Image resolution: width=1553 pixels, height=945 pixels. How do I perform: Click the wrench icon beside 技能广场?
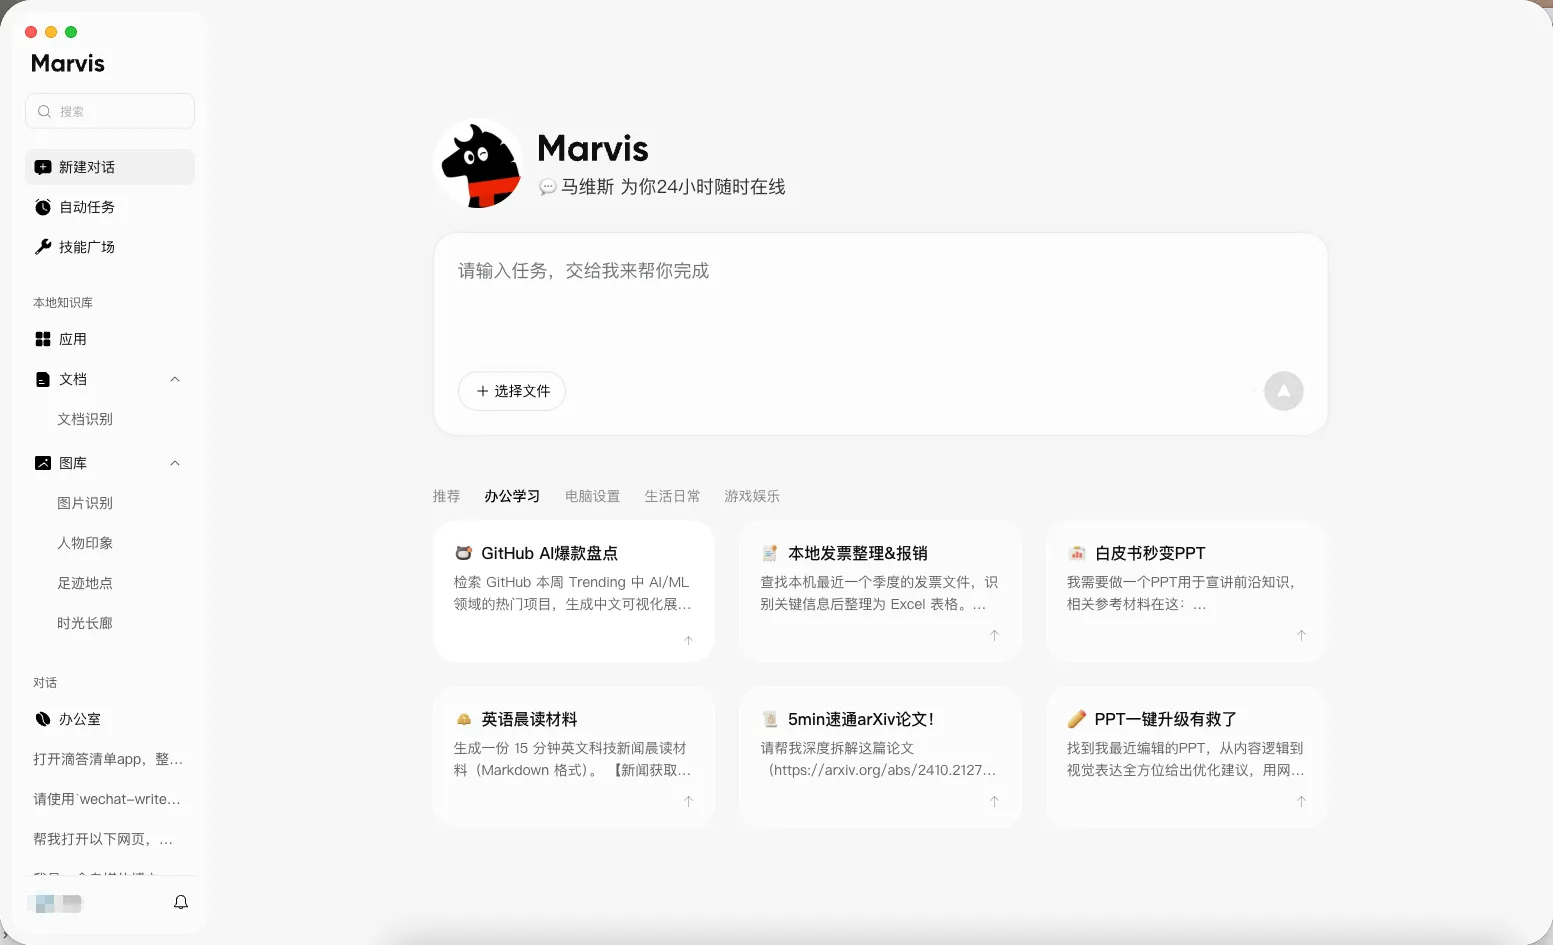click(x=43, y=247)
